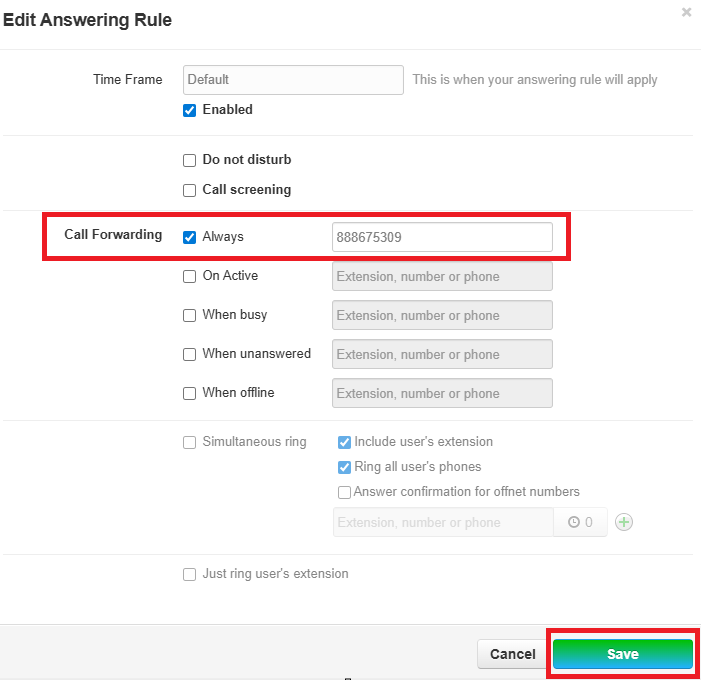701x680 pixels.
Task: Click the Save button
Action: (x=622, y=654)
